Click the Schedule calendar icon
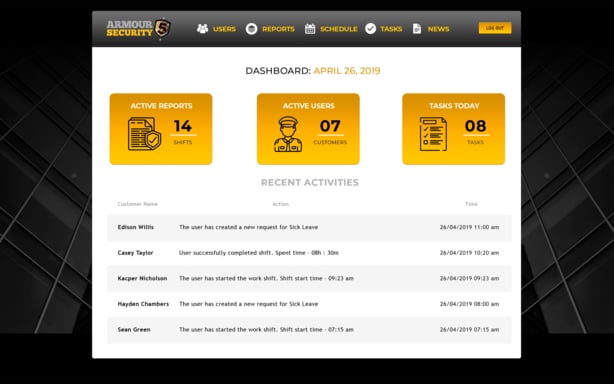The image size is (614, 384). pos(310,29)
